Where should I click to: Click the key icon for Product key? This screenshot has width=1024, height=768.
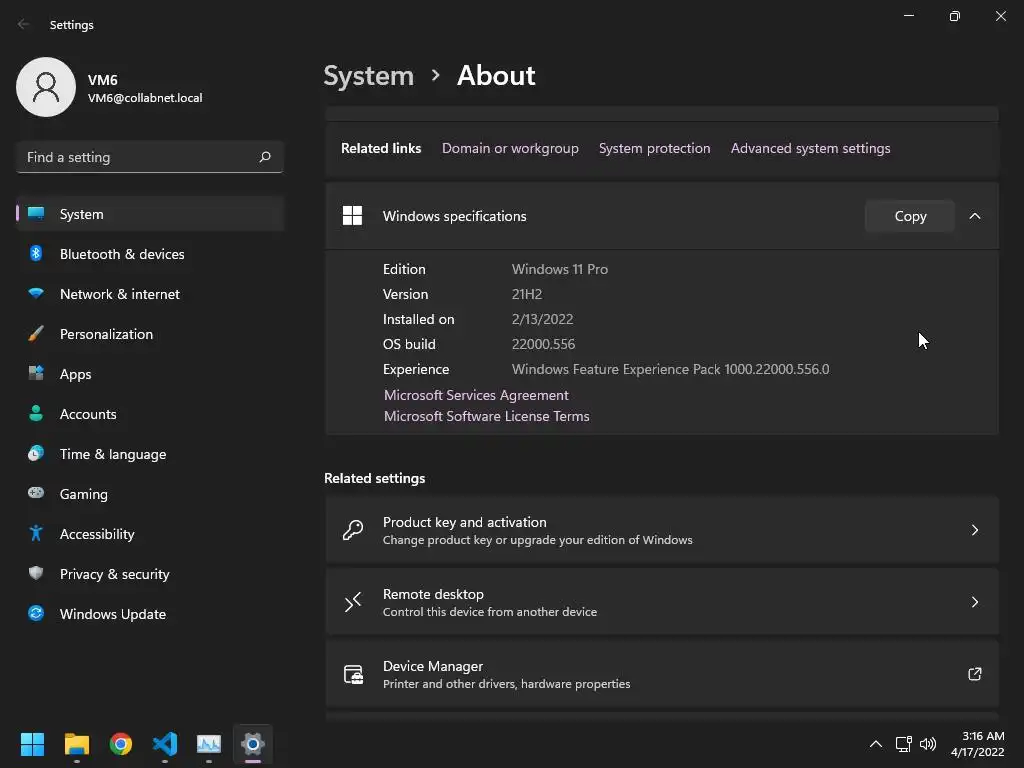(353, 530)
